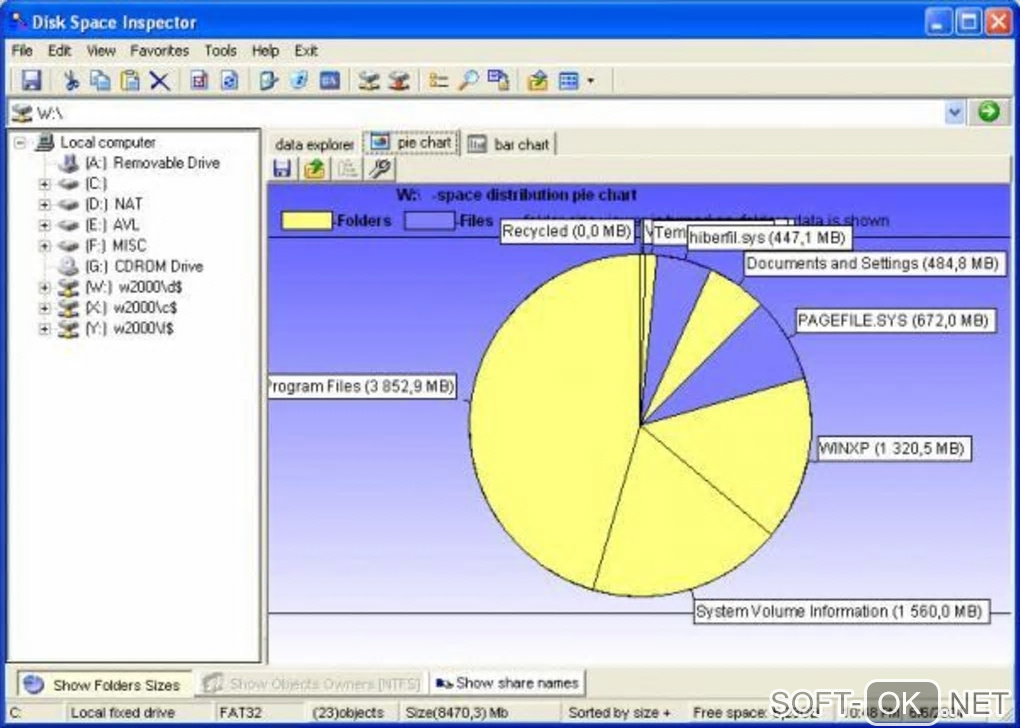The image size is (1020, 728).
Task: Click the page with arrow icon
Action: coord(268,81)
